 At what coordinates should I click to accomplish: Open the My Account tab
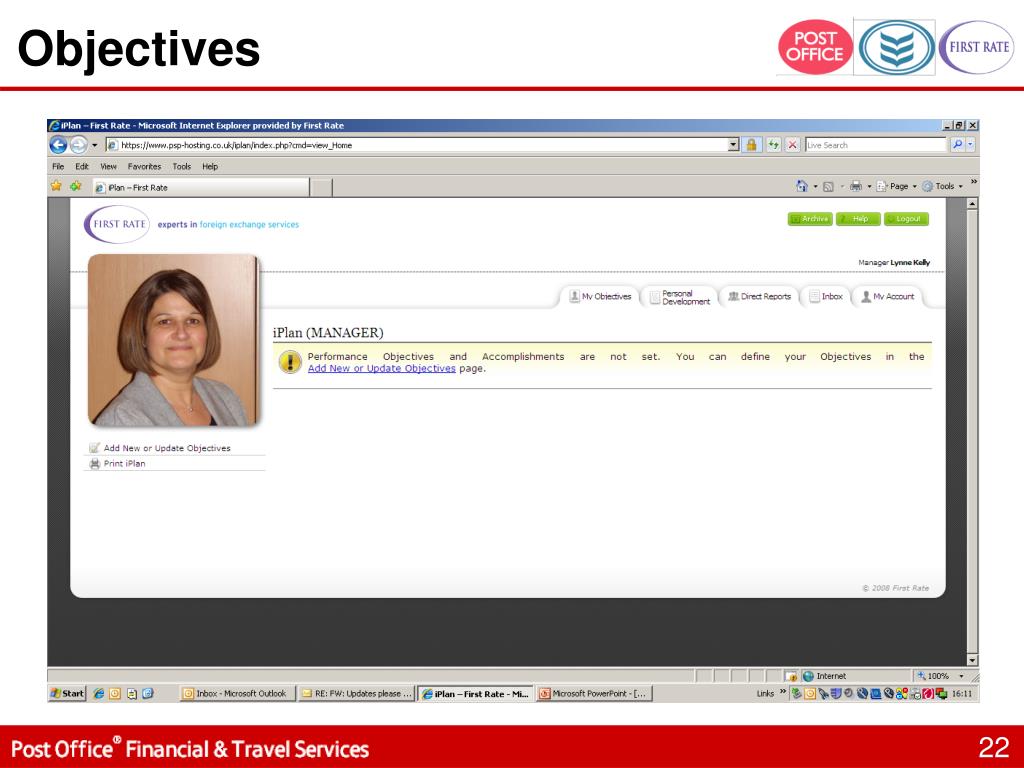point(888,296)
